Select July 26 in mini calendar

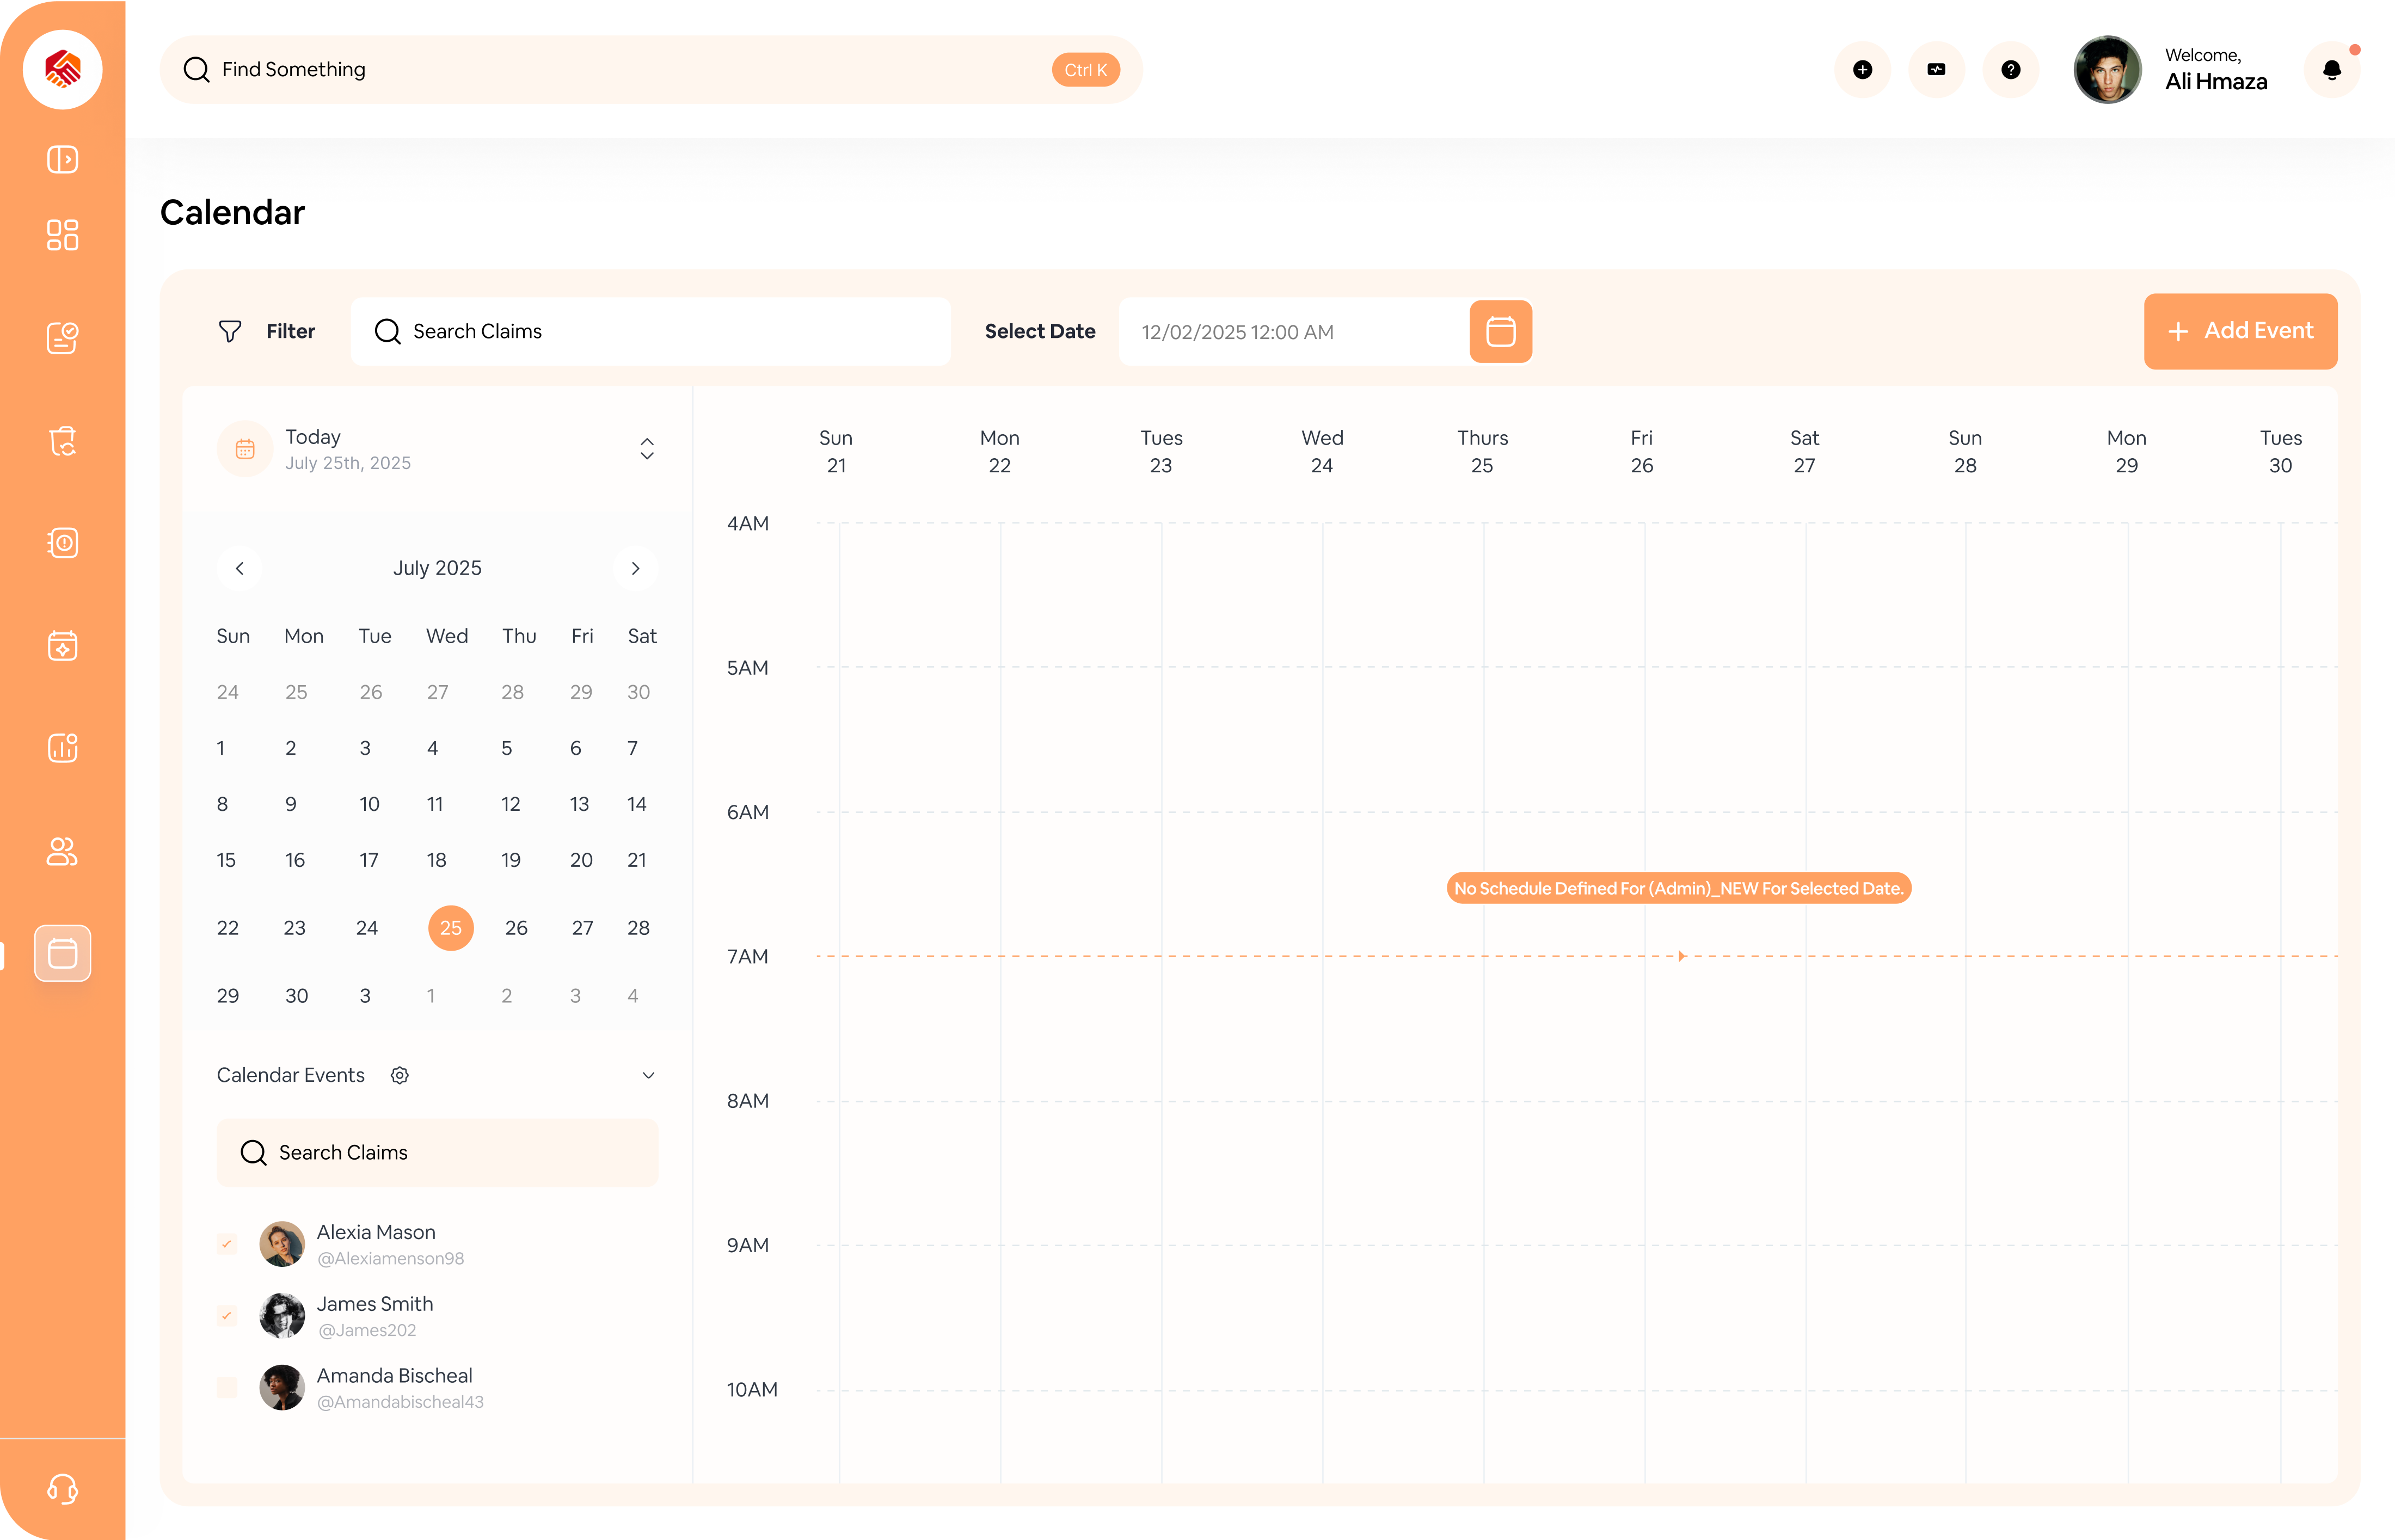[x=516, y=928]
